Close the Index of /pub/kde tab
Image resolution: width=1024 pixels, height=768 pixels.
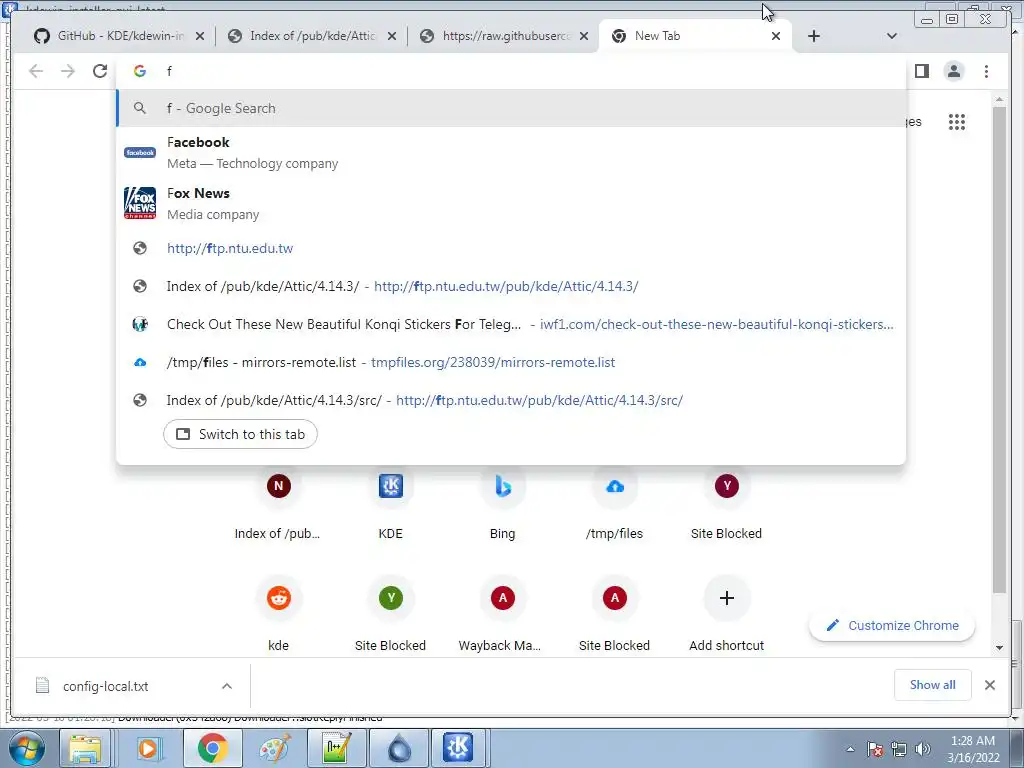(x=392, y=36)
